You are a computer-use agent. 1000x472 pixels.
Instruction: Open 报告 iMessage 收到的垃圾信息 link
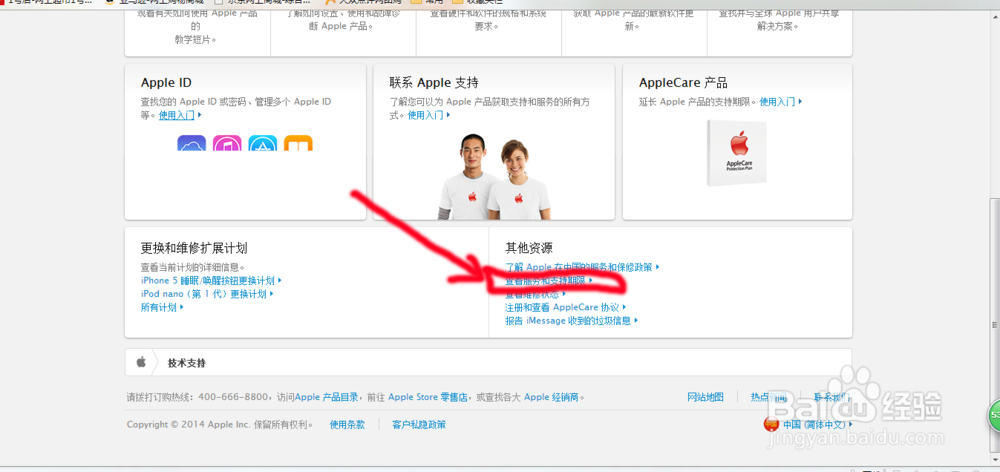[568, 321]
